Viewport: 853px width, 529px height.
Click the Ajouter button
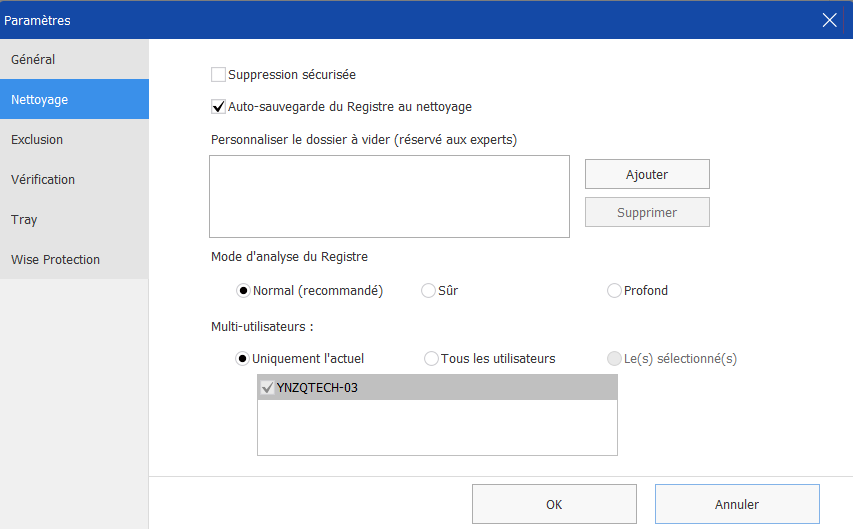point(647,174)
